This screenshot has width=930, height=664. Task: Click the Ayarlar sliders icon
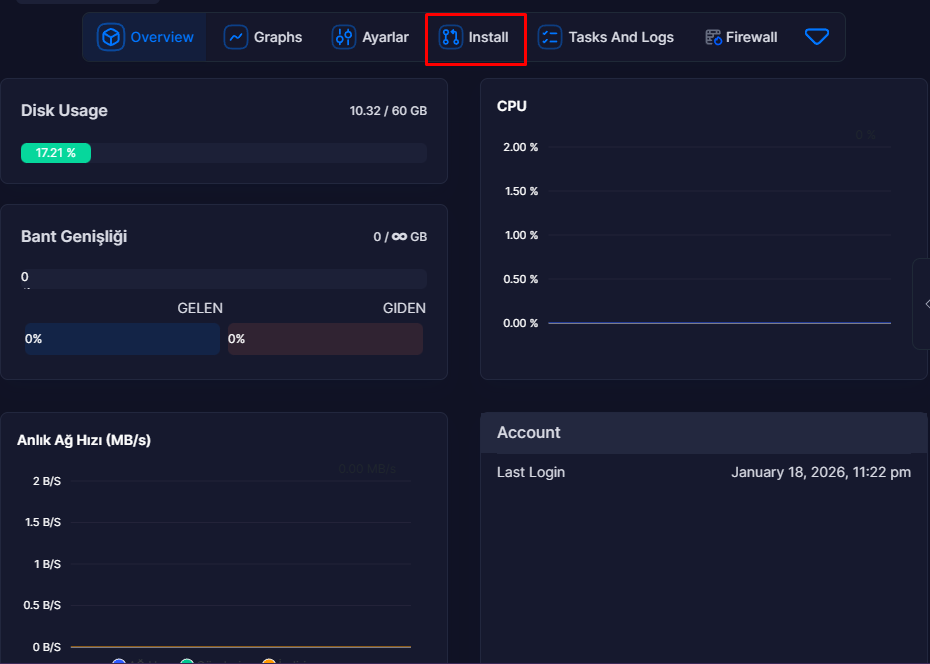344,37
